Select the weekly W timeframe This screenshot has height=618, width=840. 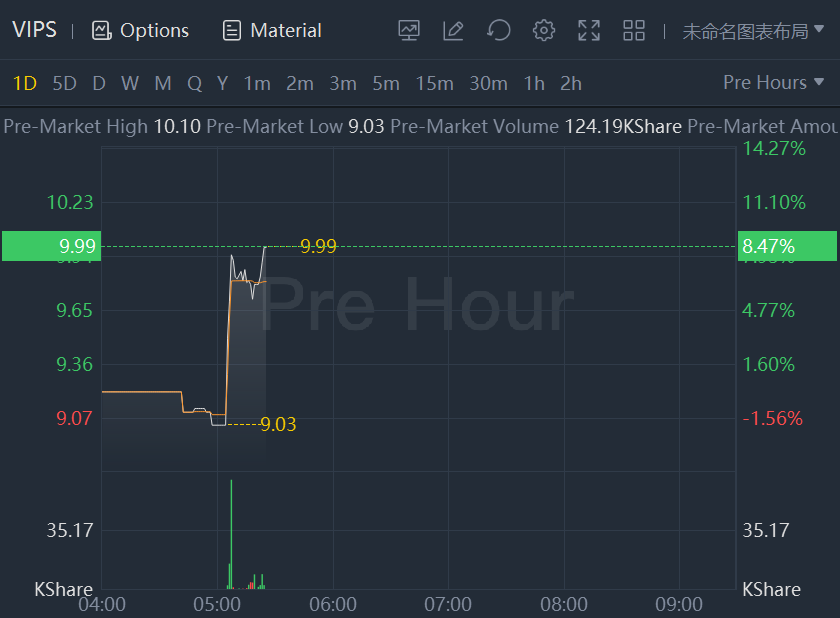[130, 83]
